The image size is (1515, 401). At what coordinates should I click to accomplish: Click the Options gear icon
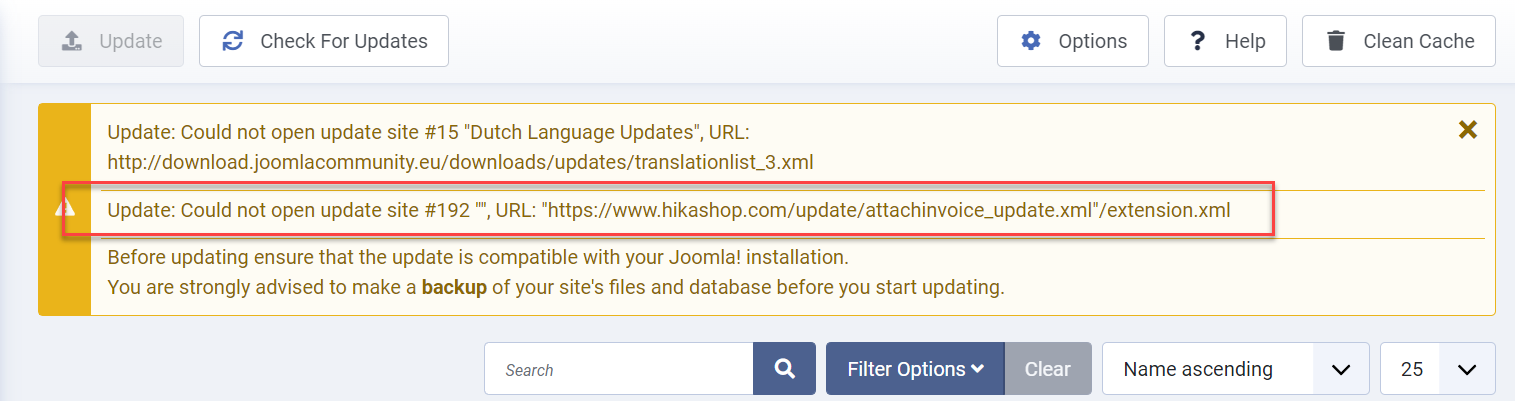point(1031,41)
